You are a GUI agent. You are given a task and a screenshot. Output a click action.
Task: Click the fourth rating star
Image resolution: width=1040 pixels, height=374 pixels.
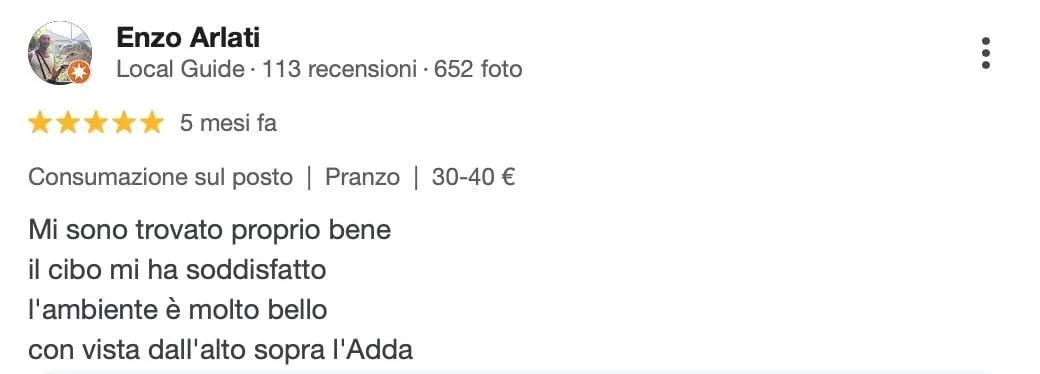124,123
